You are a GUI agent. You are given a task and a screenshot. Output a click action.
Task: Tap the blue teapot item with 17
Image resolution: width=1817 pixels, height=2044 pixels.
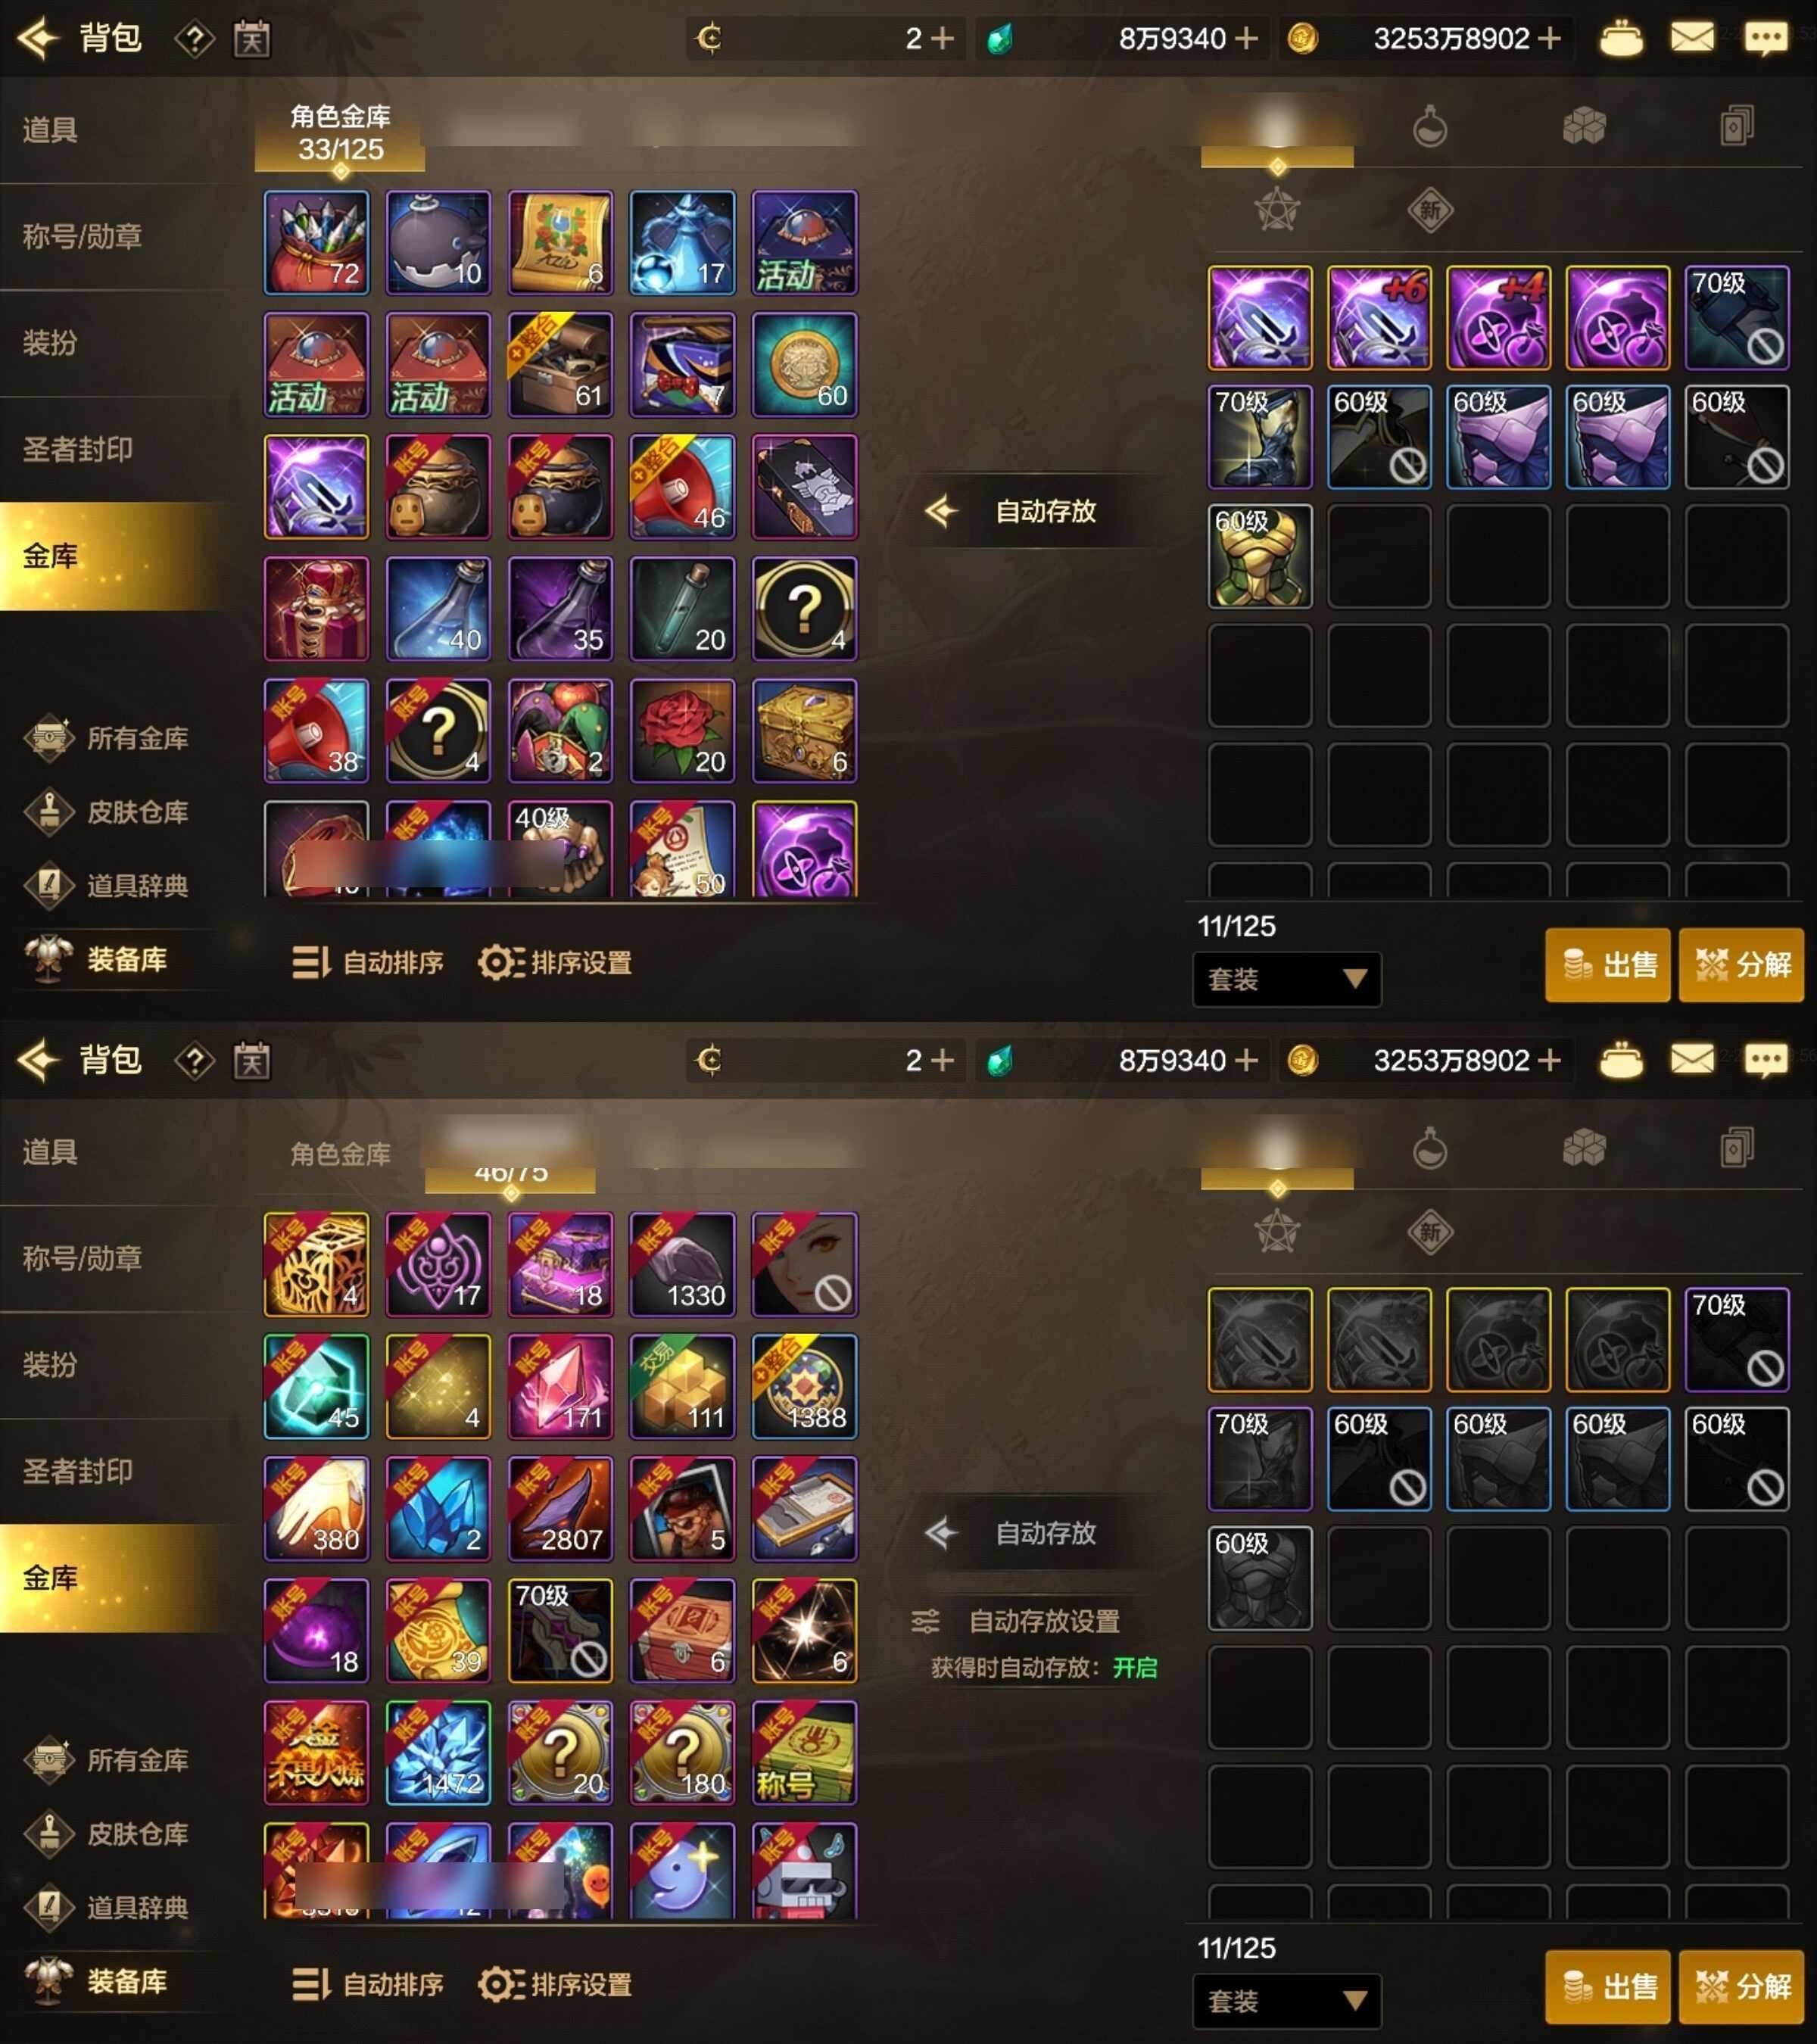pyautogui.click(x=682, y=243)
